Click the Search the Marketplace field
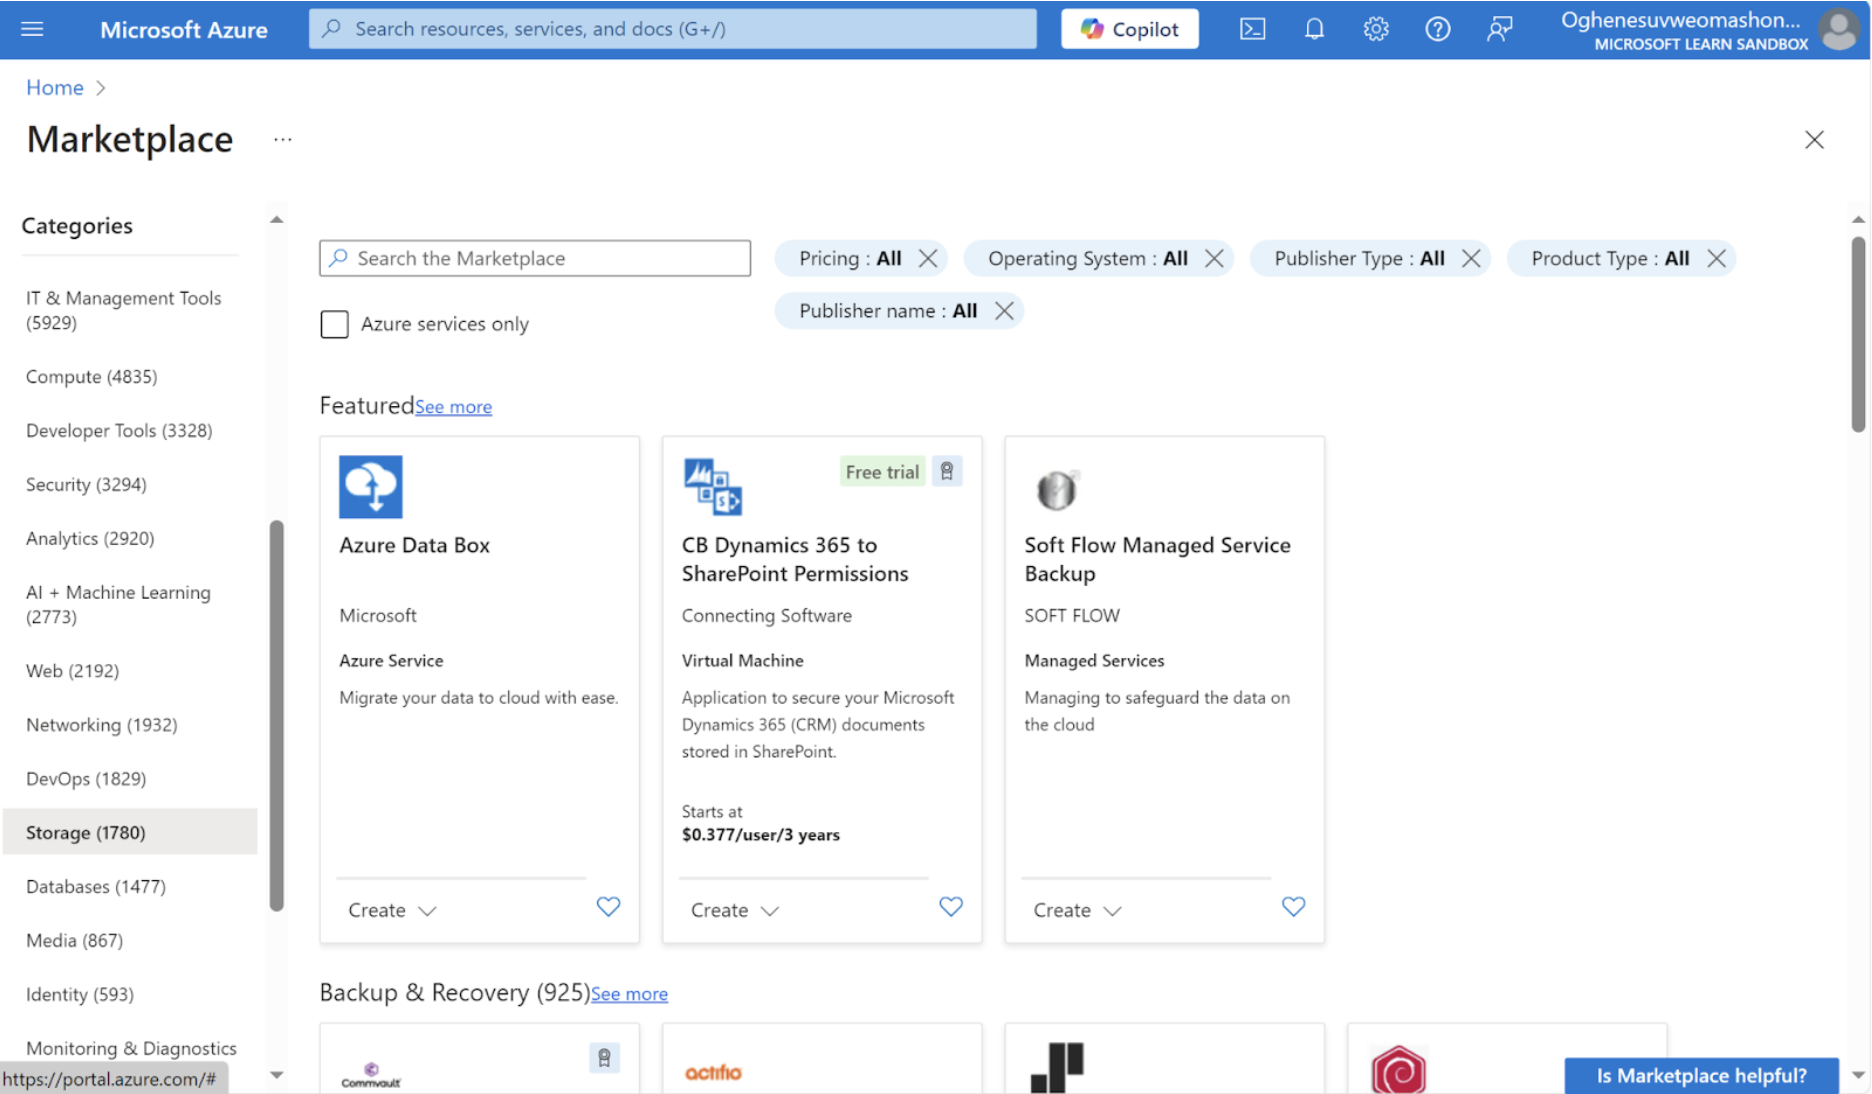 (x=535, y=258)
